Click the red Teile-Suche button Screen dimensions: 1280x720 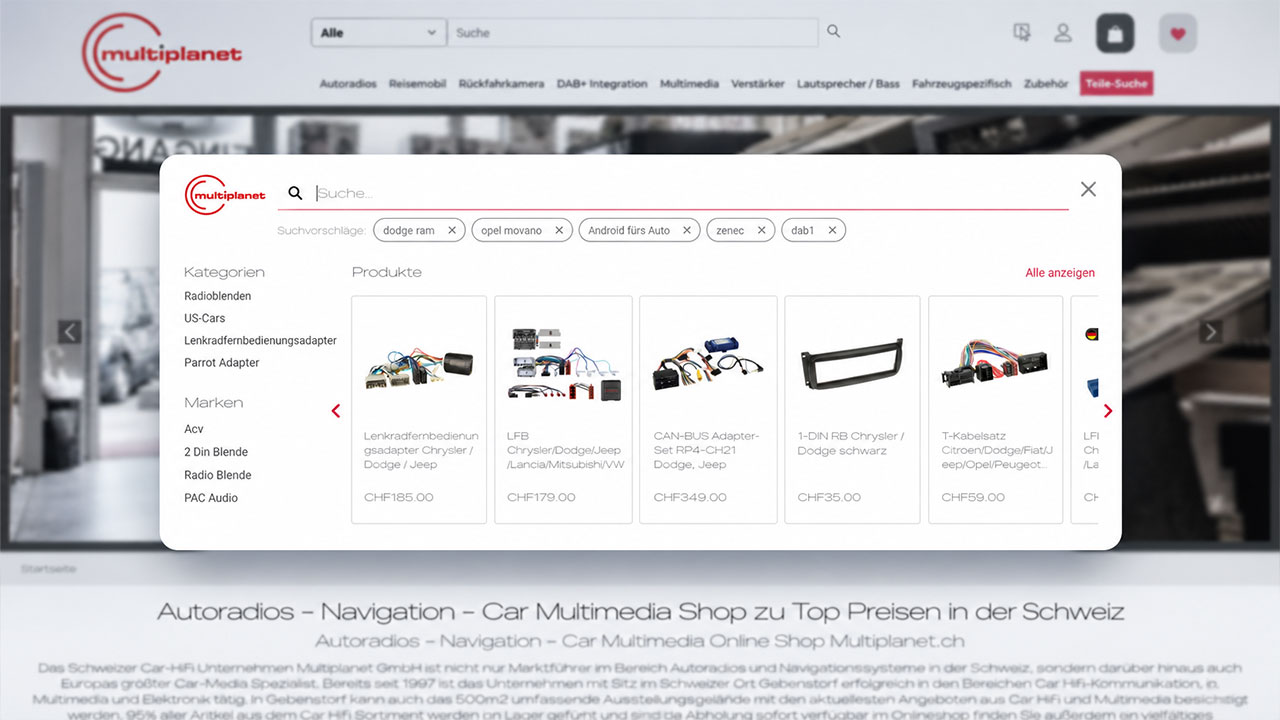1116,84
